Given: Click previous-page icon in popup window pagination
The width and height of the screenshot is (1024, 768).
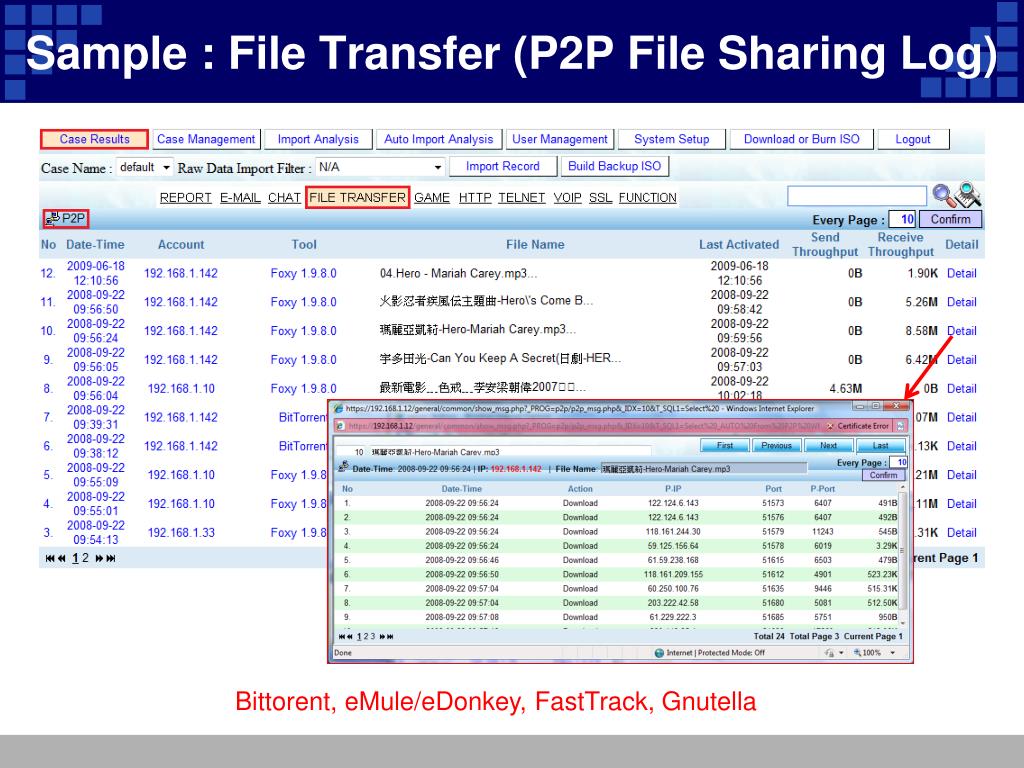Looking at the screenshot, I should tap(349, 636).
